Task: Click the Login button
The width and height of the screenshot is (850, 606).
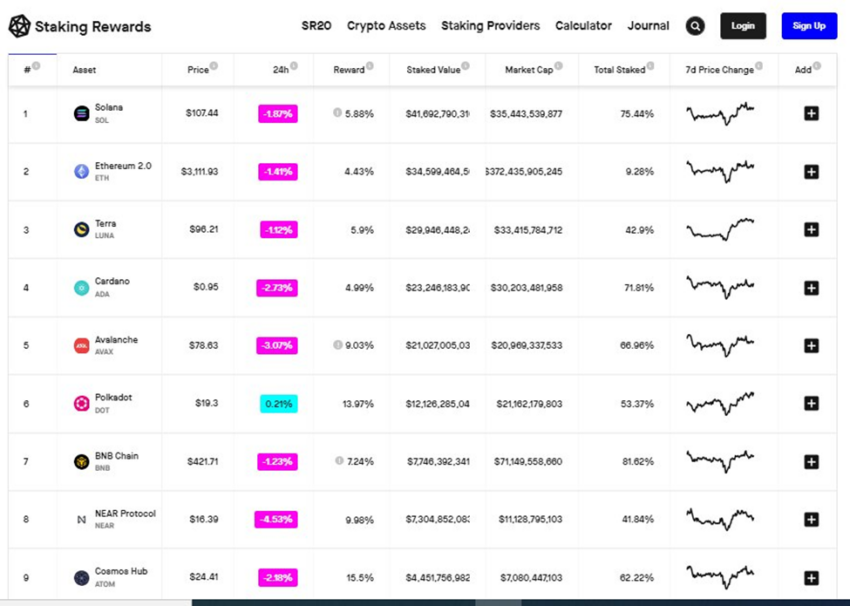Action: point(743,26)
